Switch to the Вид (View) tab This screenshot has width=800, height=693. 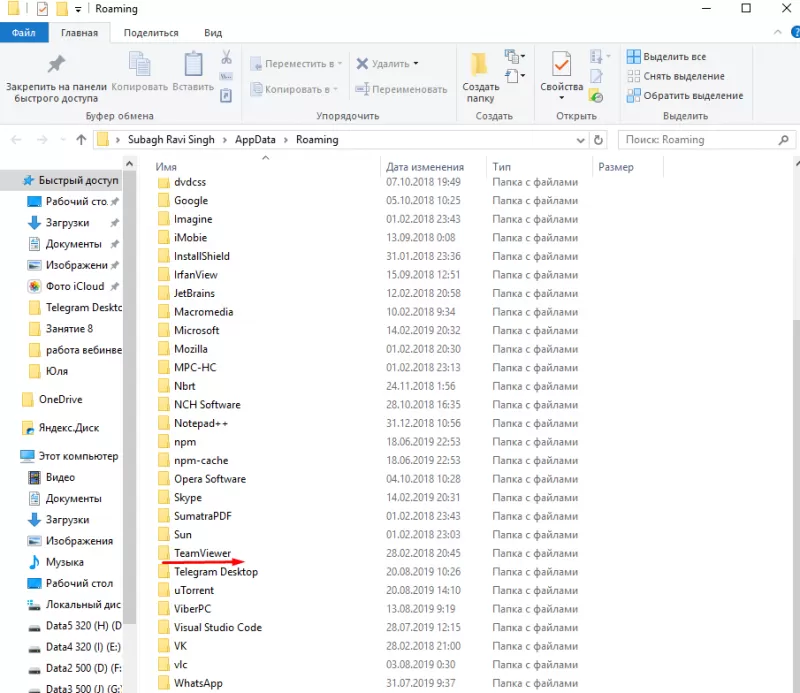(x=211, y=32)
